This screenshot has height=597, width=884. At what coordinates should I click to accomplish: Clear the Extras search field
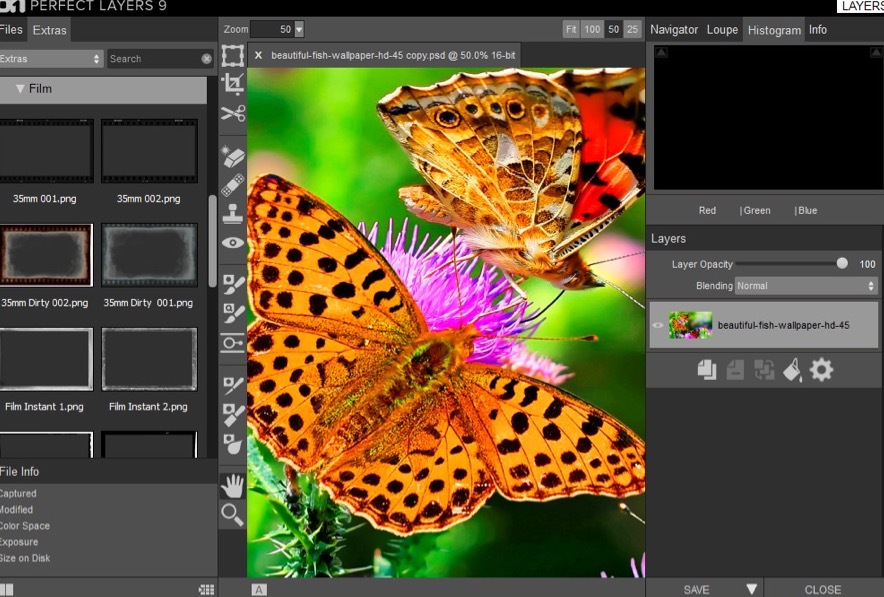tap(207, 59)
